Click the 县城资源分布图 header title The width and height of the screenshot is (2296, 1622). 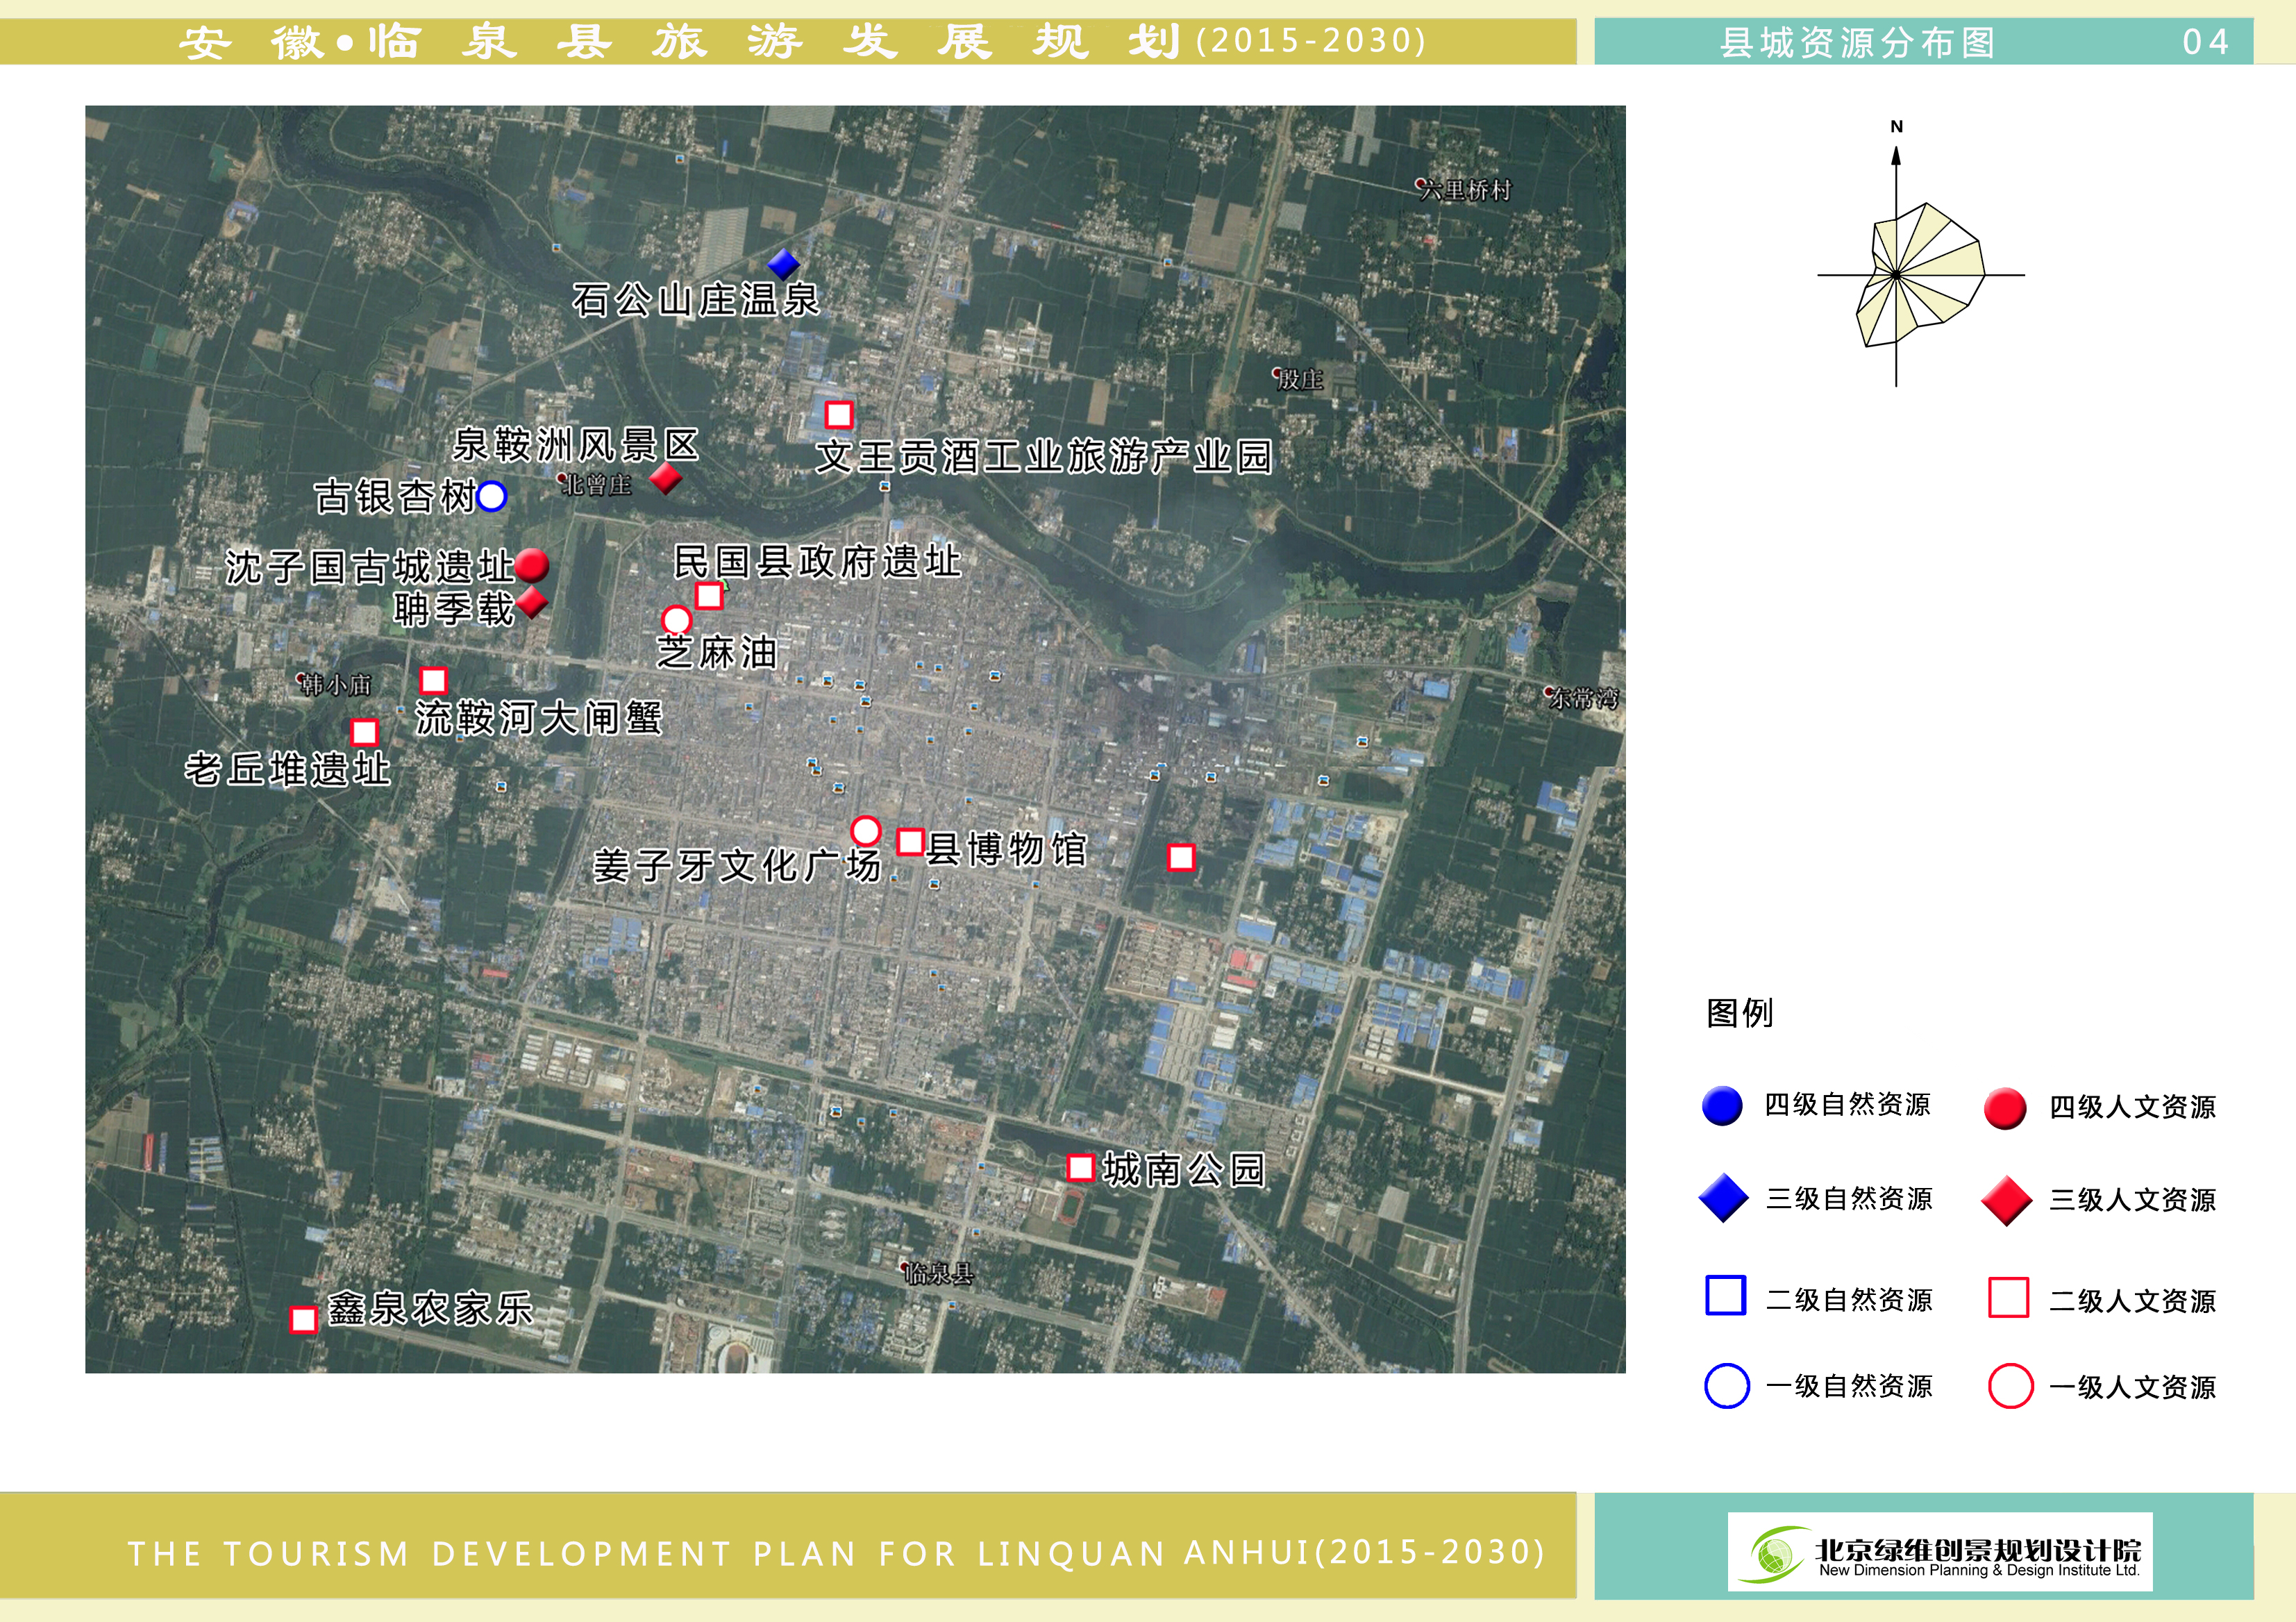point(1858,43)
